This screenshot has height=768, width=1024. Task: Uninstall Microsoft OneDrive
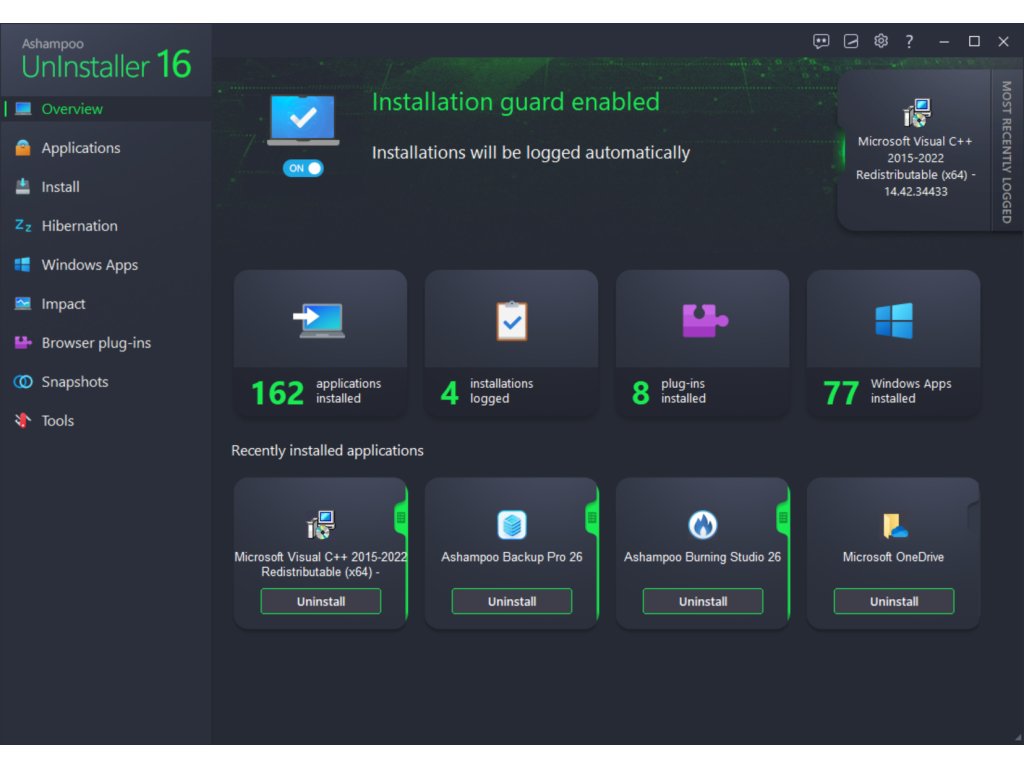click(x=894, y=601)
